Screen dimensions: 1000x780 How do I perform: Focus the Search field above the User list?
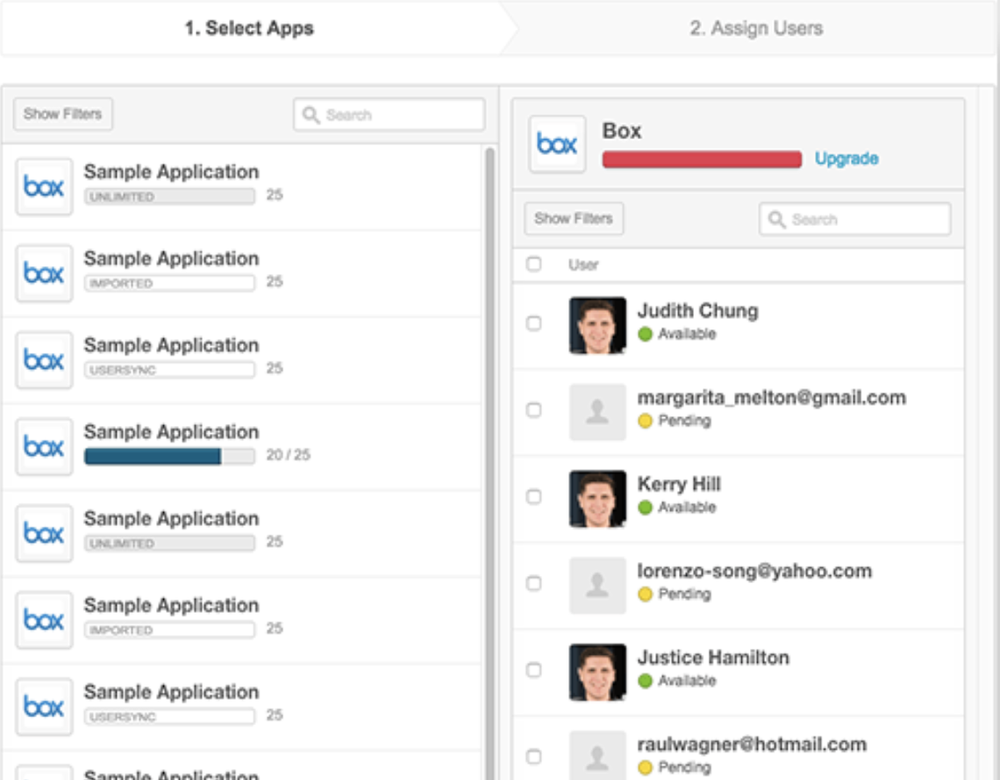(x=855, y=219)
